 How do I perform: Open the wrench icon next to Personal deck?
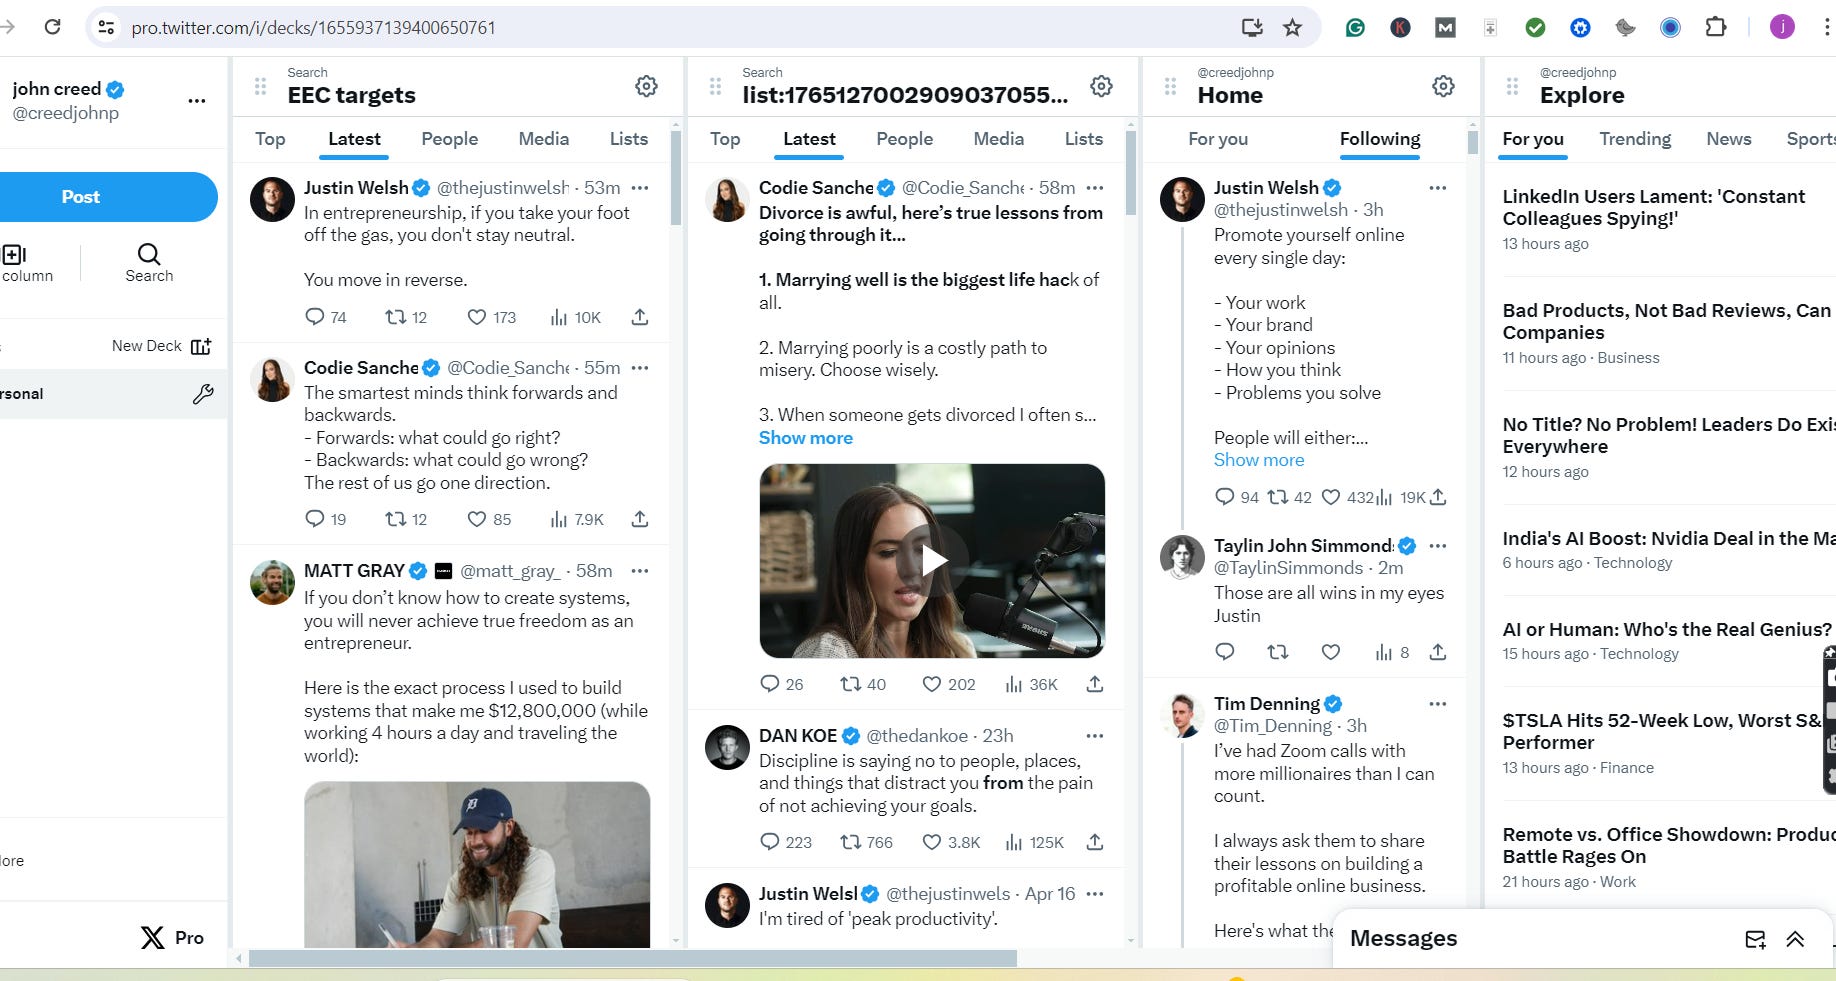[203, 393]
